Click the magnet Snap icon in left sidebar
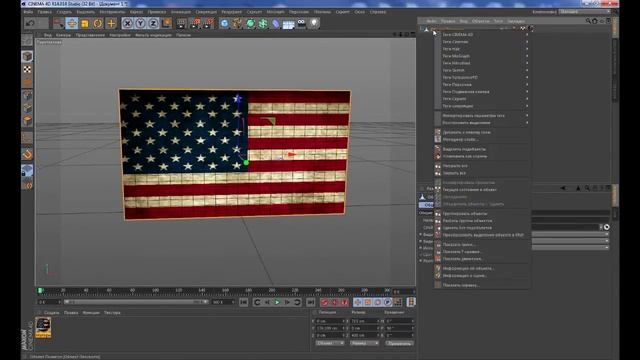Image resolution: width=640 pixels, height=360 pixels. 27,154
